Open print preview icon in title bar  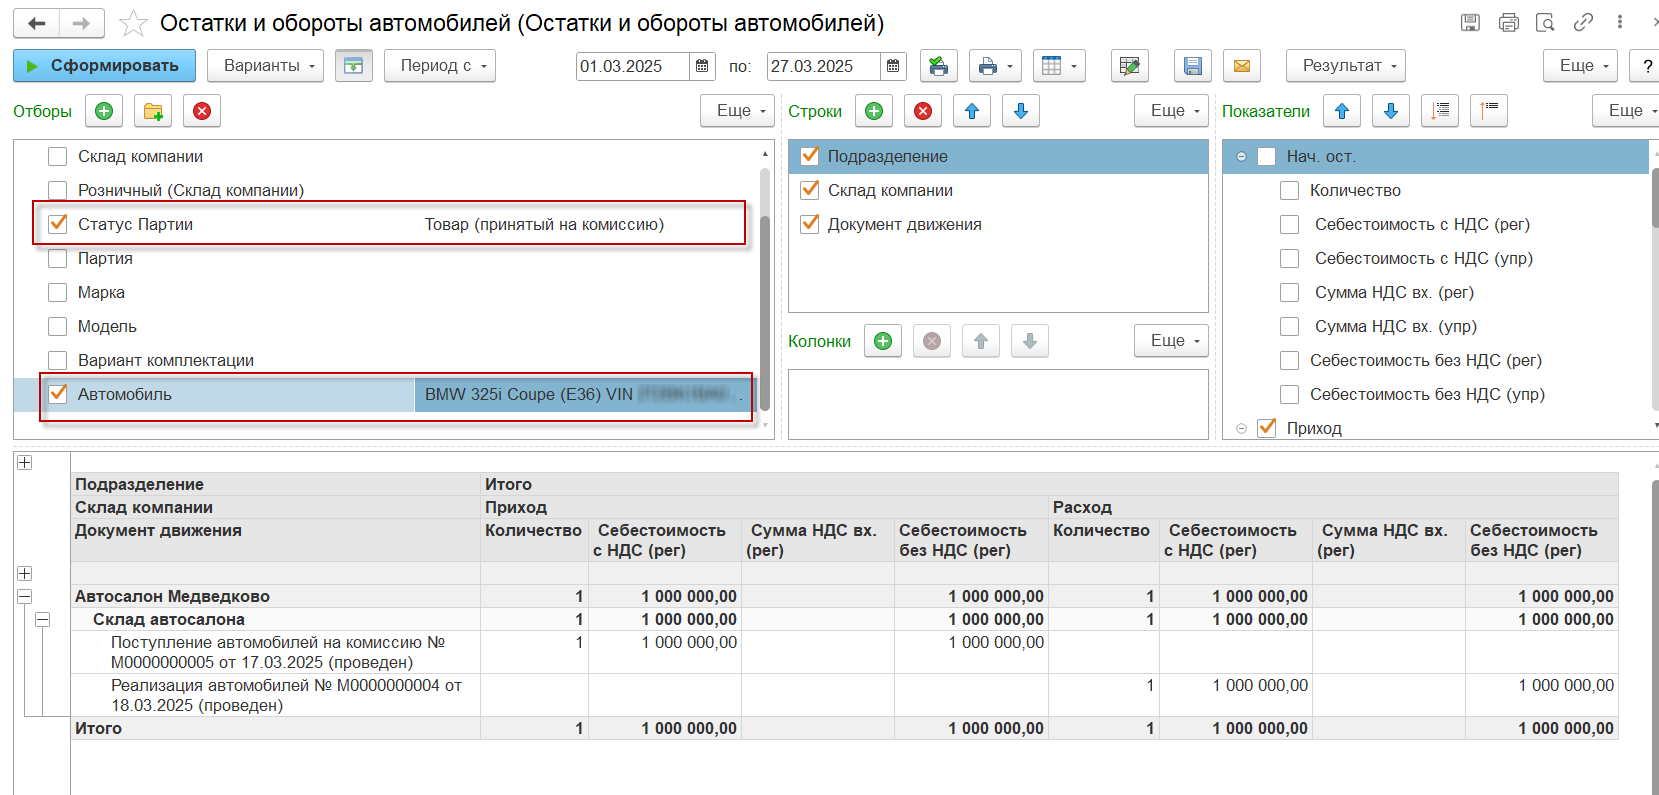1545,22
